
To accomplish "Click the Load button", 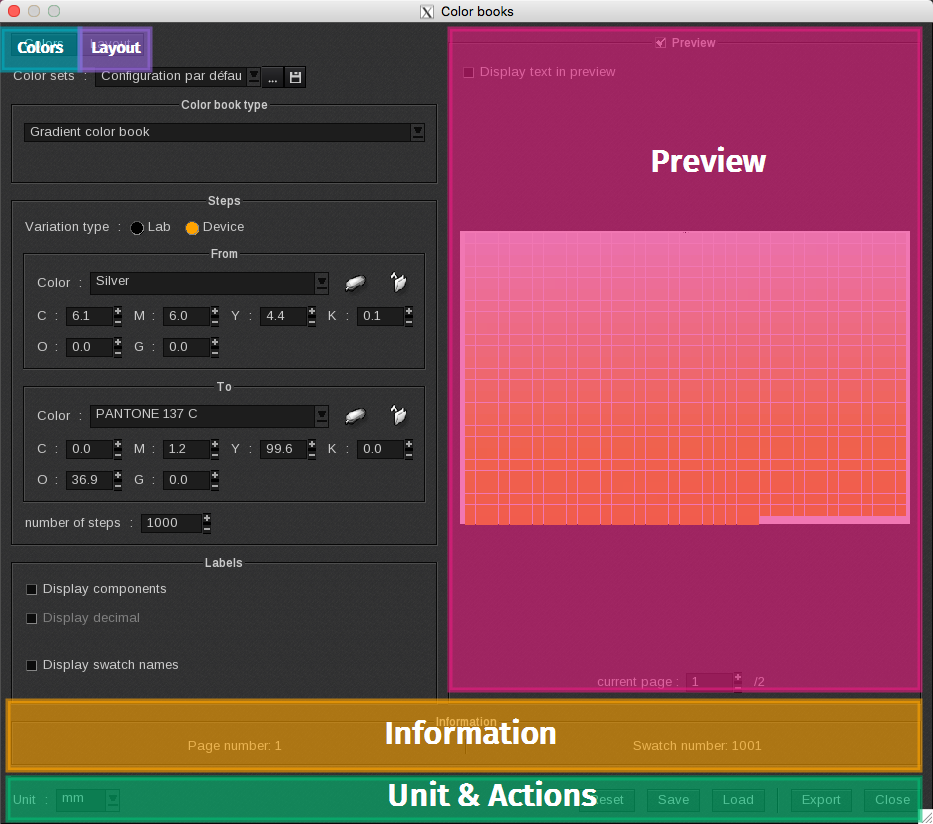I will click(x=738, y=800).
